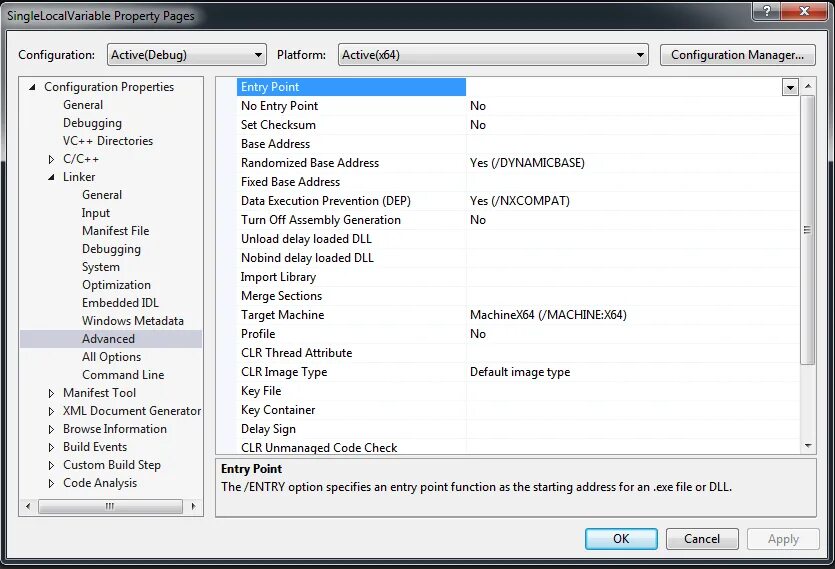
Task: Close the SingleLocalVariable Property Pages dialog
Action: point(804,11)
